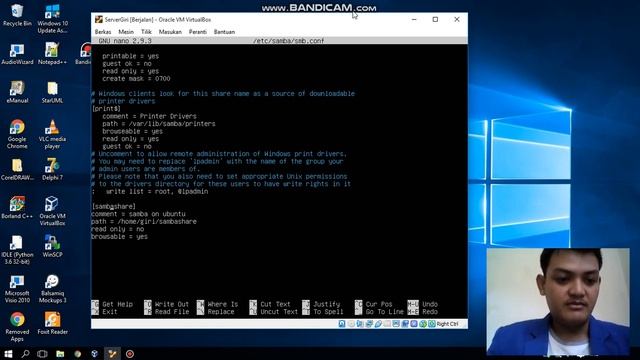The image size is (640, 360).
Task: Select the Foxit Reader desktop icon
Action: [52, 323]
